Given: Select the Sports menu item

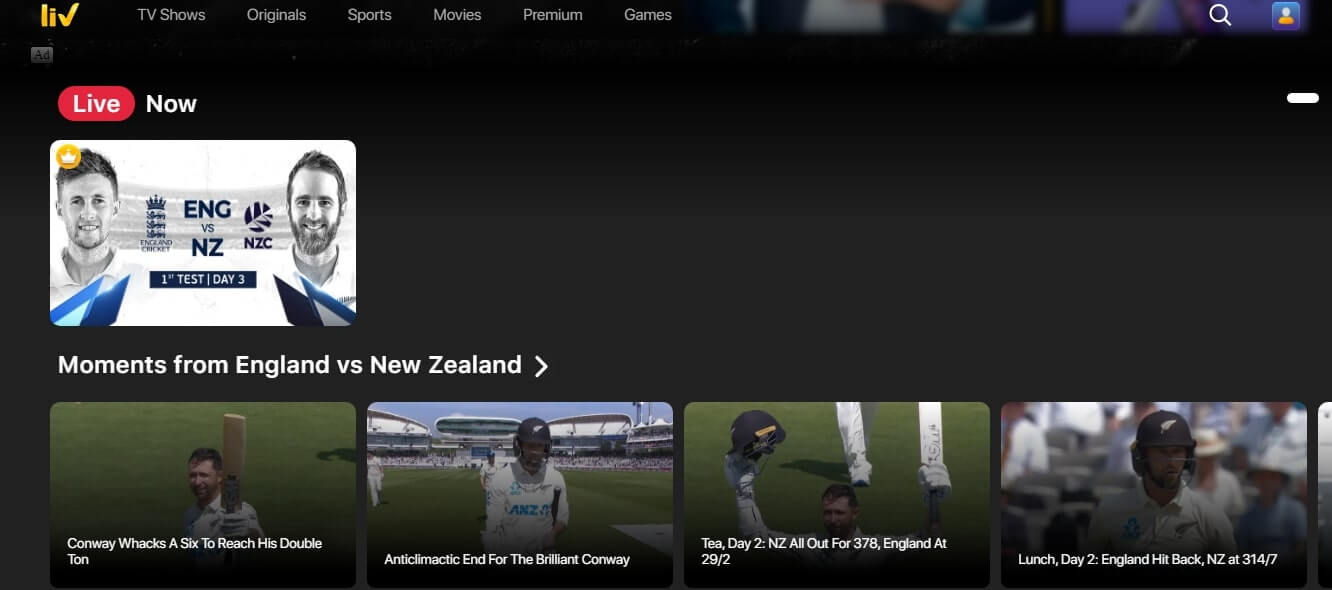Looking at the screenshot, I should pos(369,15).
